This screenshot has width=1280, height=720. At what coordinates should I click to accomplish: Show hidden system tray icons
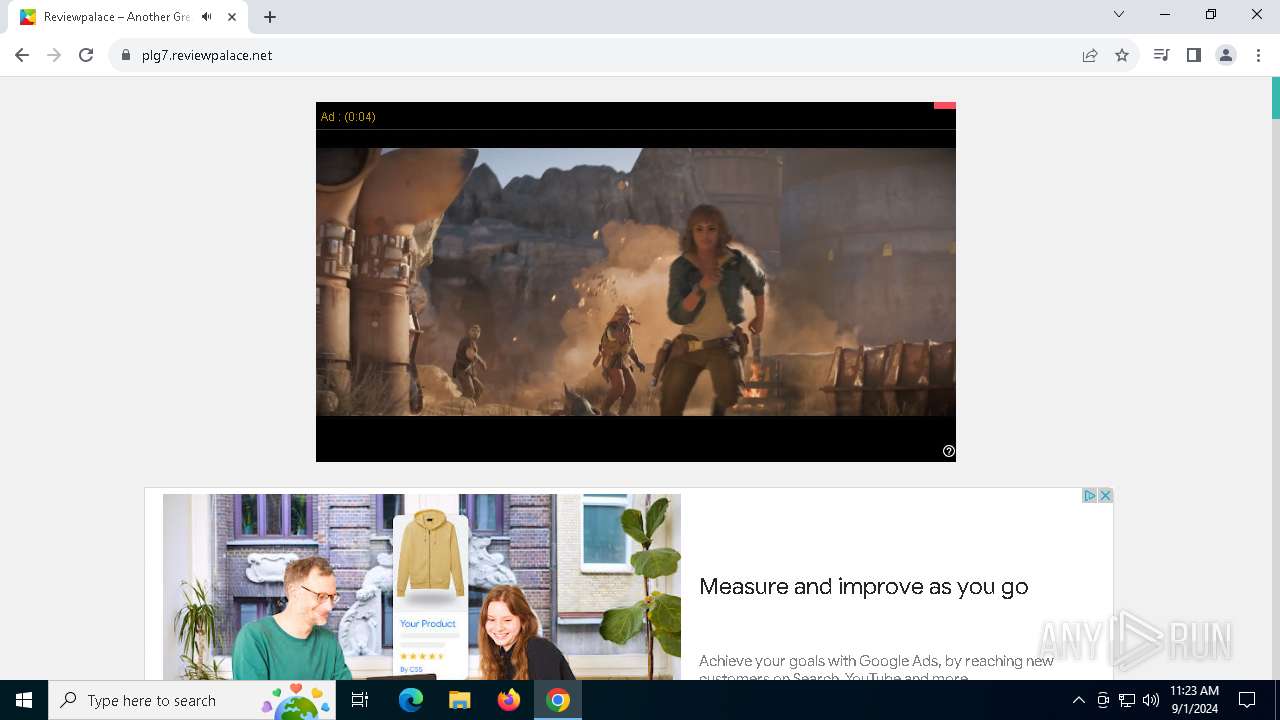click(1078, 700)
